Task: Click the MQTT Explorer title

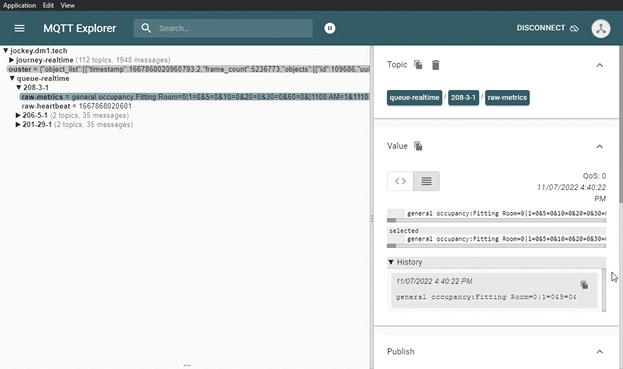Action: tap(79, 28)
